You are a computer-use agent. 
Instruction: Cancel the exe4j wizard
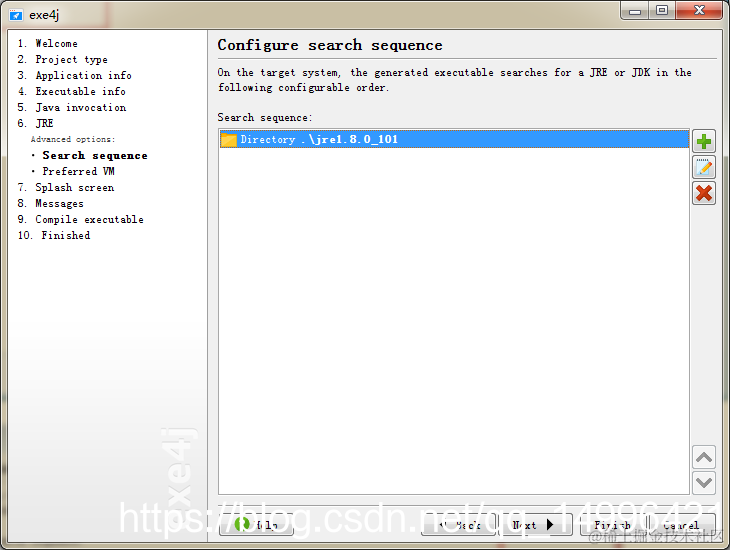coord(682,524)
